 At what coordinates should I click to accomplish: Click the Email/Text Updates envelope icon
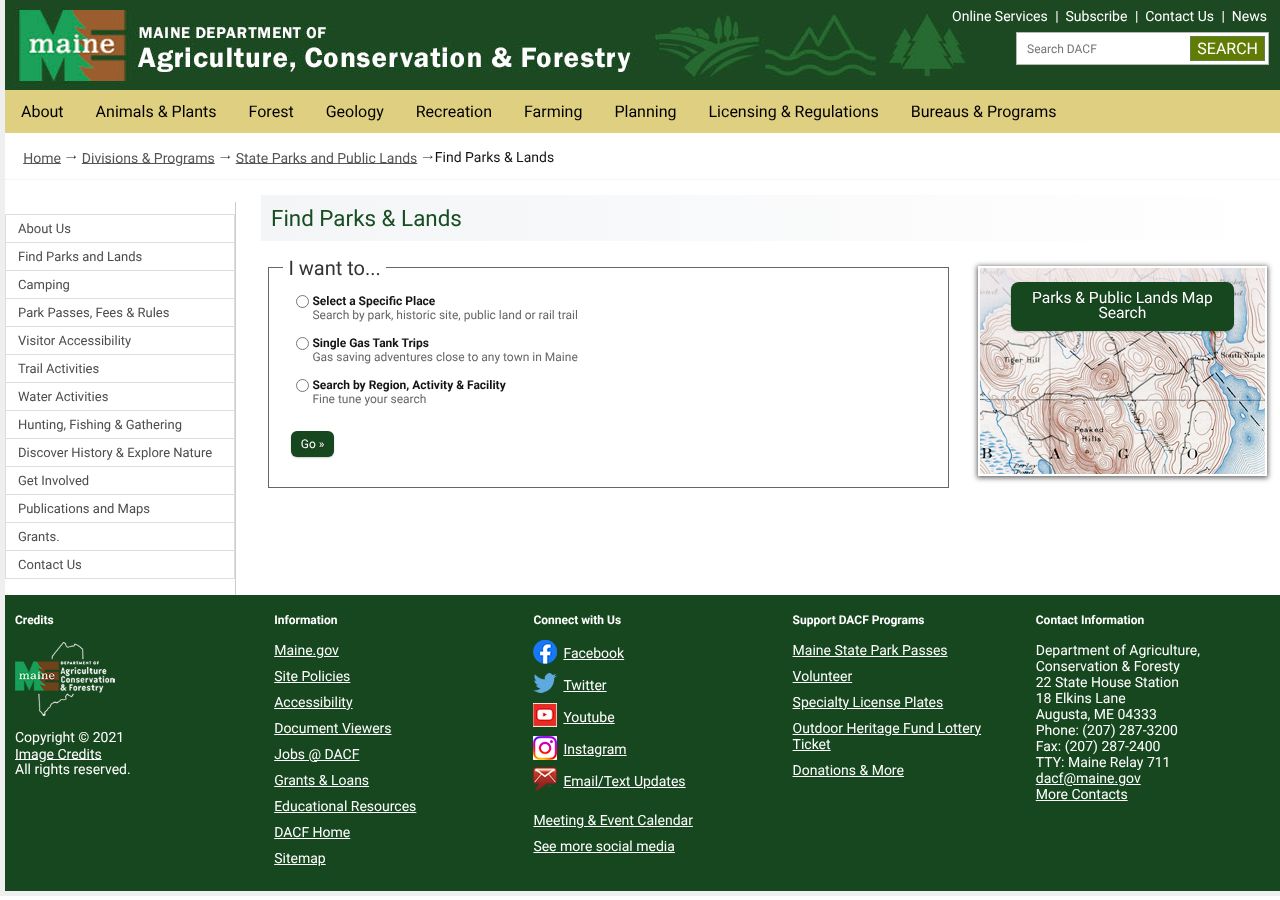[545, 780]
